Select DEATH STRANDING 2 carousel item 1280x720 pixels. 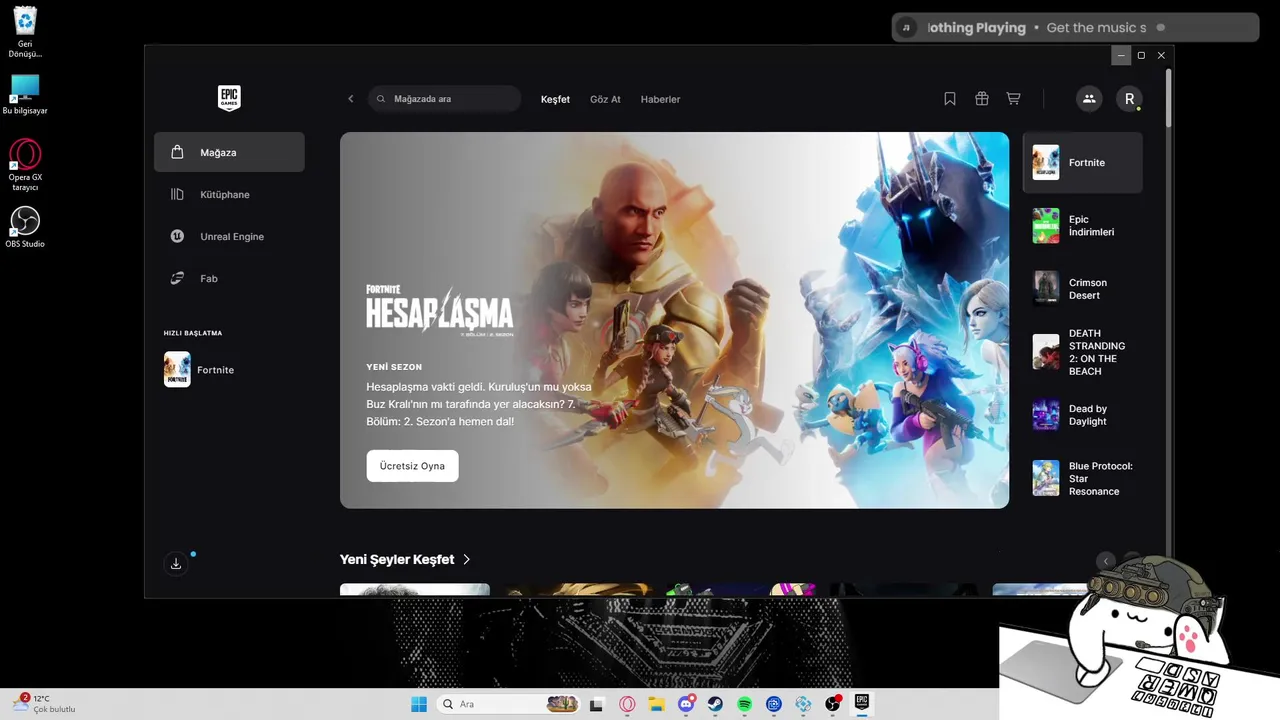tap(1082, 352)
